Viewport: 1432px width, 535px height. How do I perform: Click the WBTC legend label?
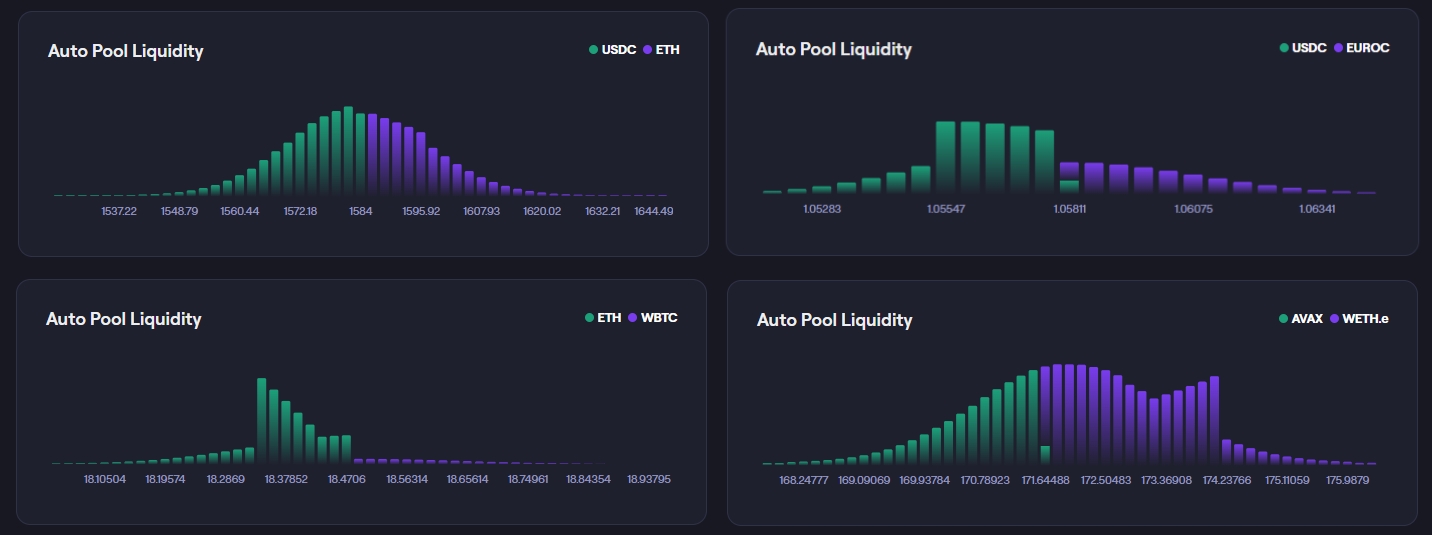click(659, 318)
